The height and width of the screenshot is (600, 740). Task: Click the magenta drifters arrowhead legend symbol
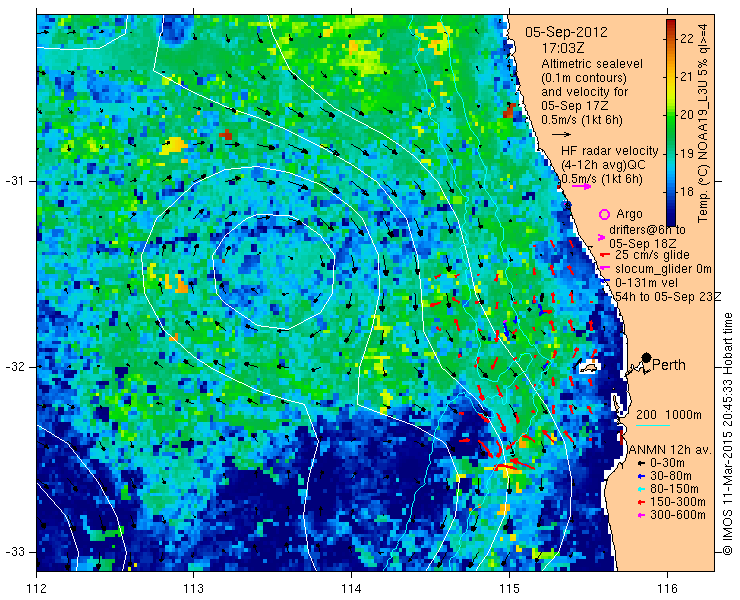(x=601, y=237)
